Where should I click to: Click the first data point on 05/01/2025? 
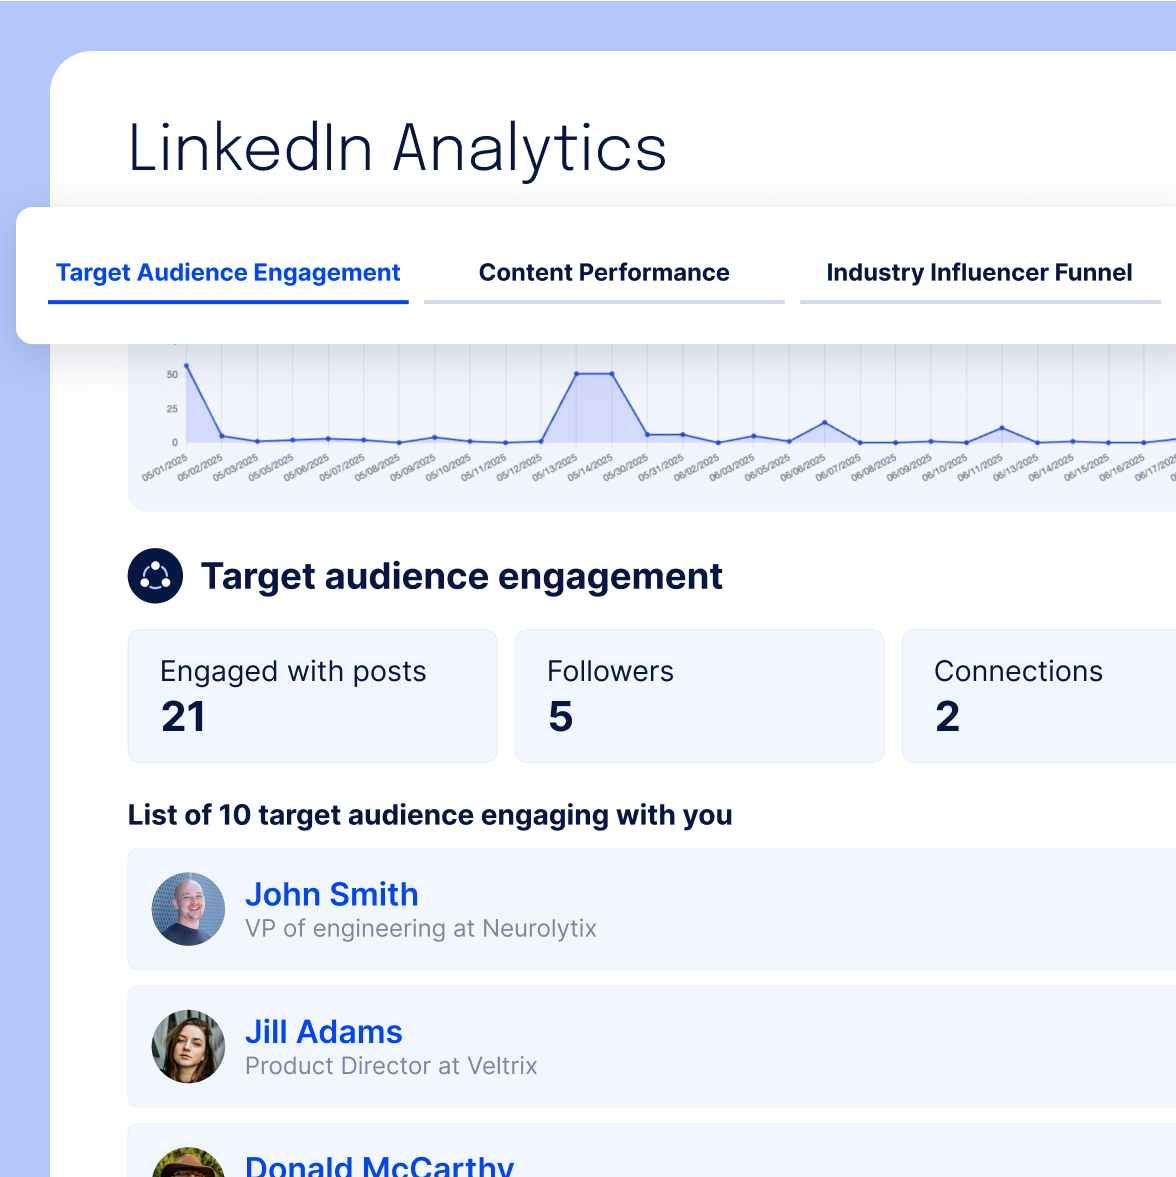pyautogui.click(x=185, y=366)
